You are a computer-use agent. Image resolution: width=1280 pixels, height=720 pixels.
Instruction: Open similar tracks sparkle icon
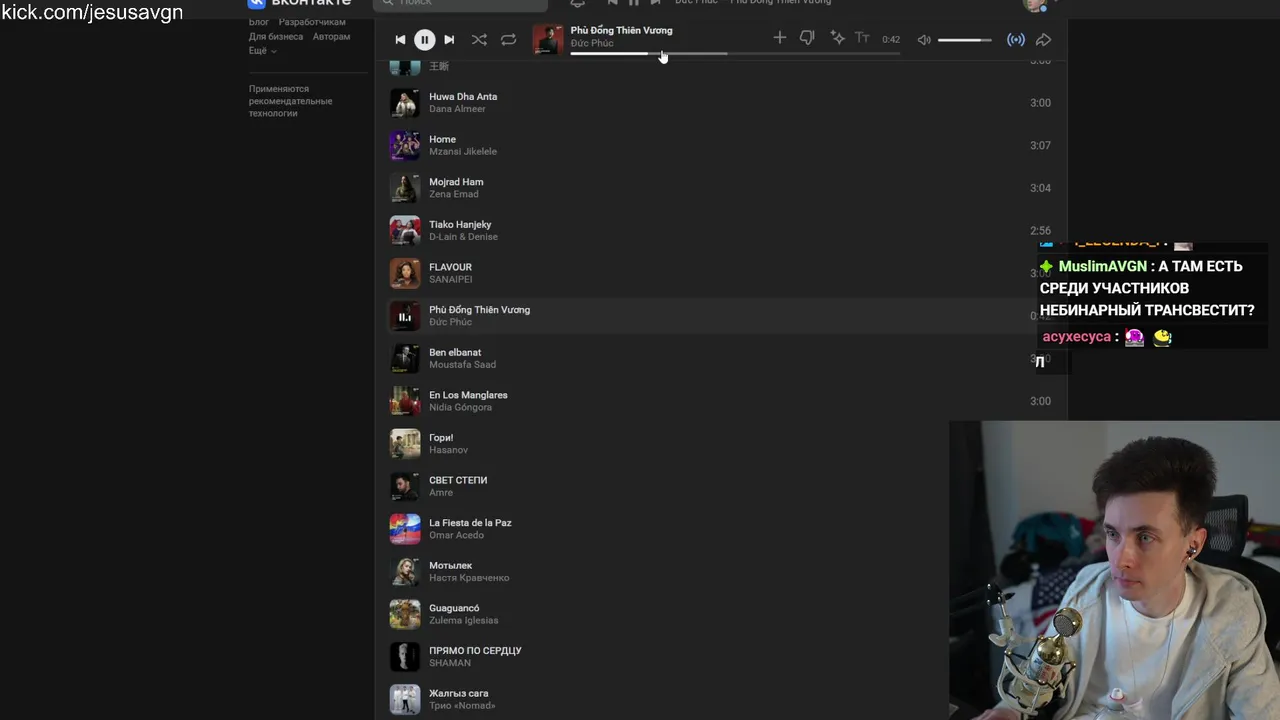pos(837,38)
